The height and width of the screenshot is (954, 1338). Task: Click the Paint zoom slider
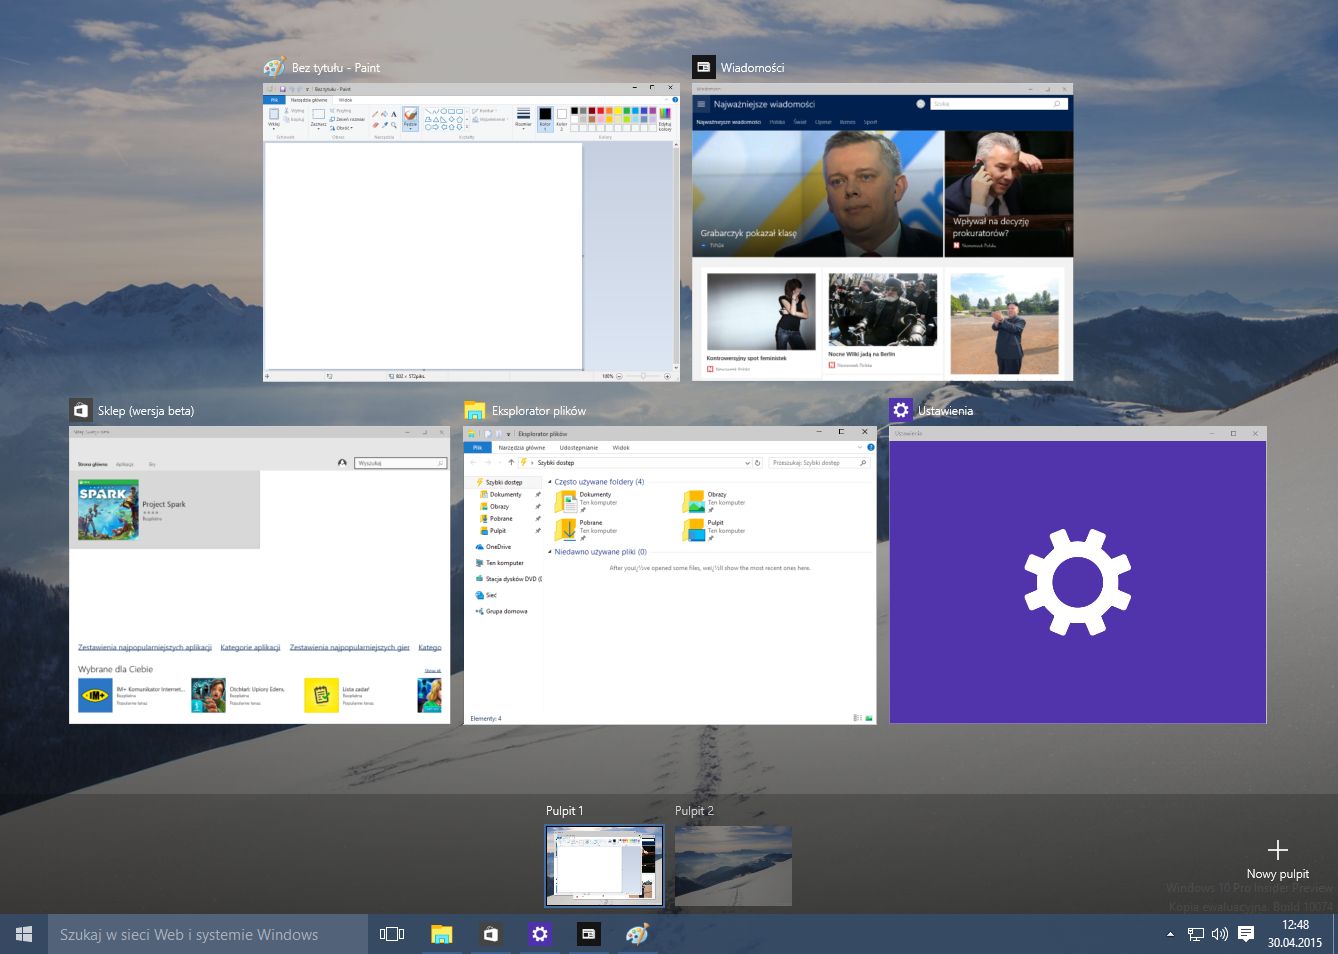641,376
